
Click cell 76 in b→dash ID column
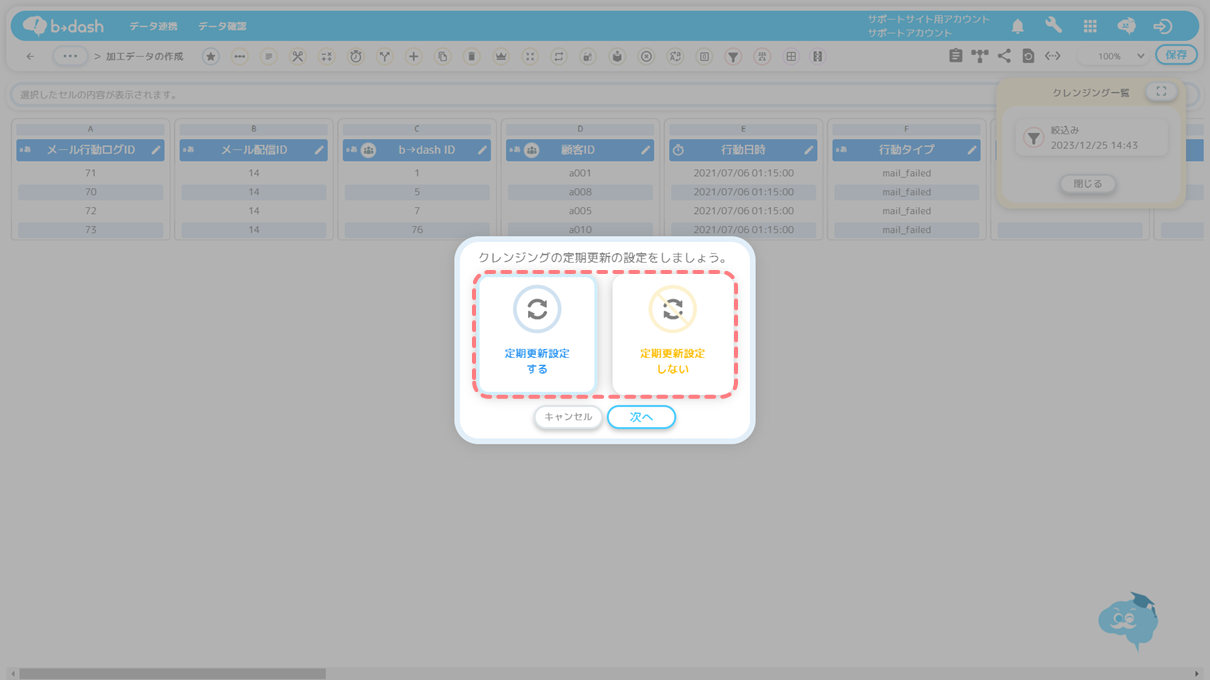417,230
